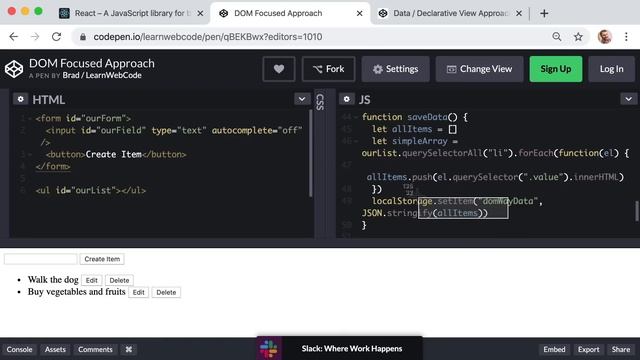Open JS editor settings gear
The height and width of the screenshot is (360, 640).
pos(347,99)
